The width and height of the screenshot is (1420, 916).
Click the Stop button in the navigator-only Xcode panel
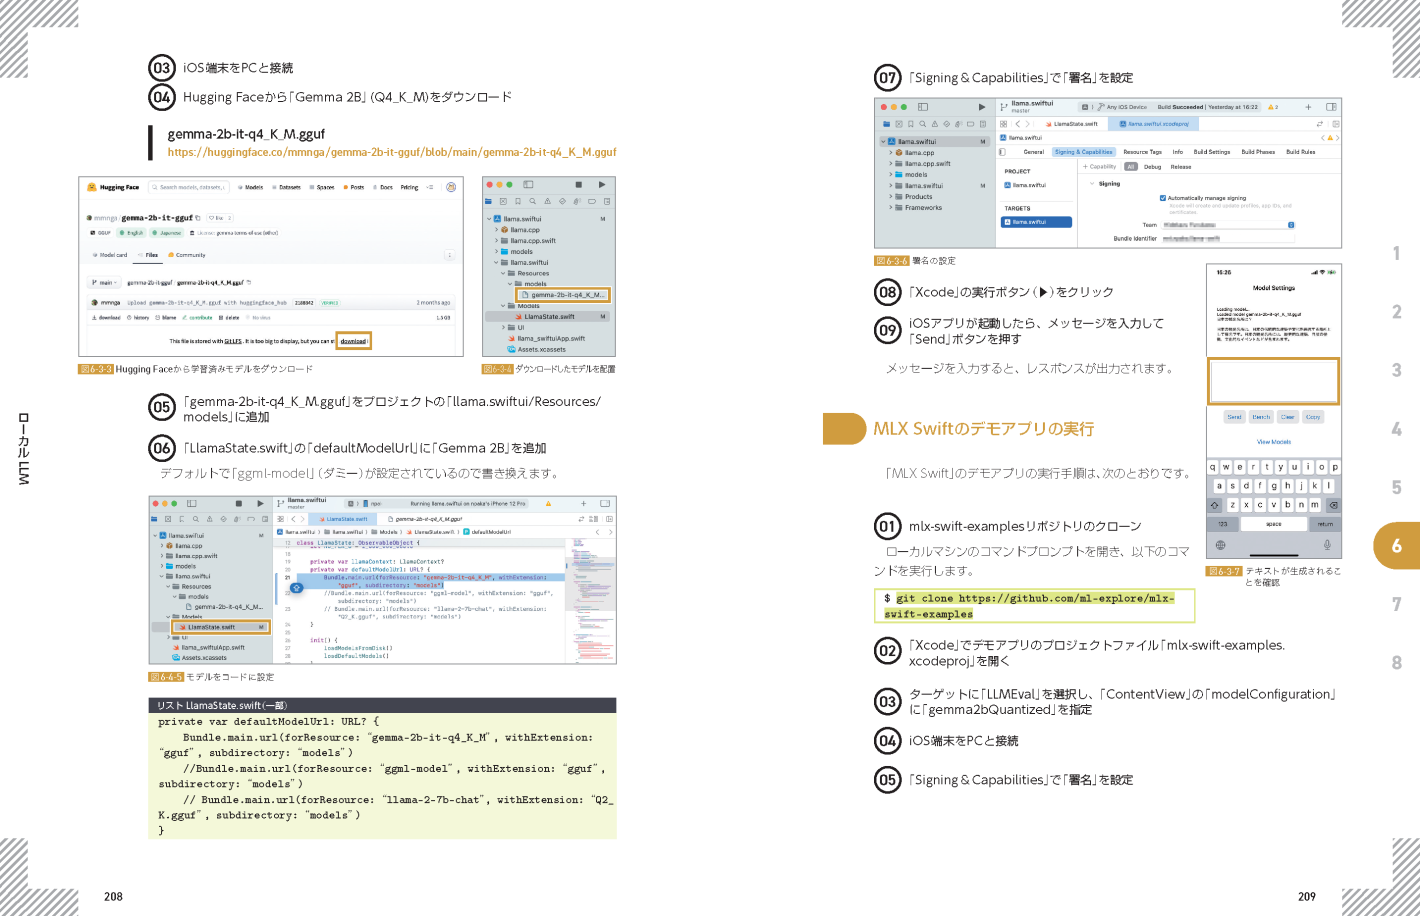click(x=579, y=185)
